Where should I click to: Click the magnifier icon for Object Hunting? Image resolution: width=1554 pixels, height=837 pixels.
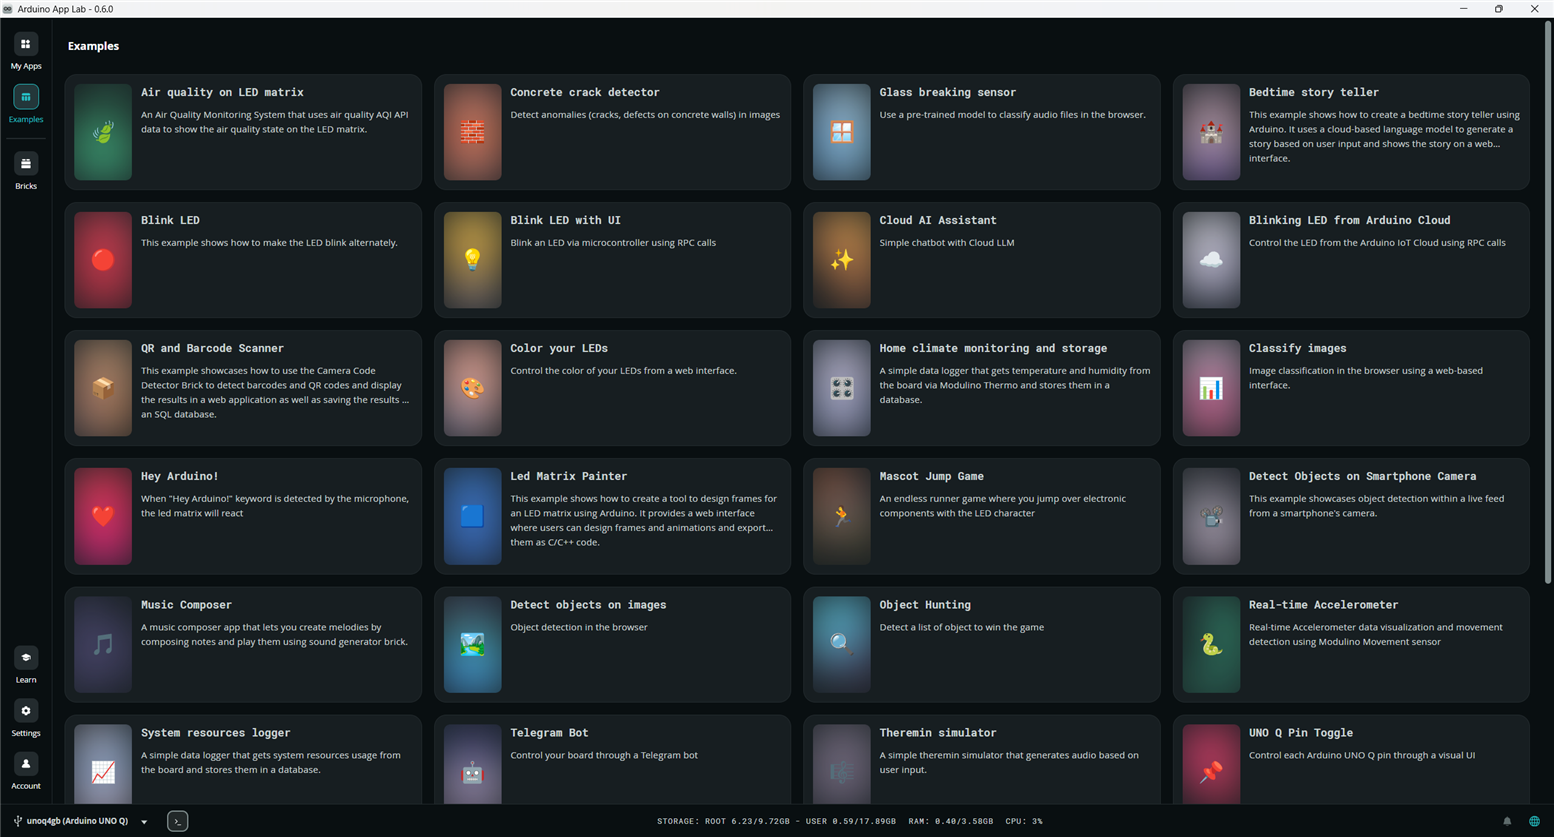click(842, 645)
